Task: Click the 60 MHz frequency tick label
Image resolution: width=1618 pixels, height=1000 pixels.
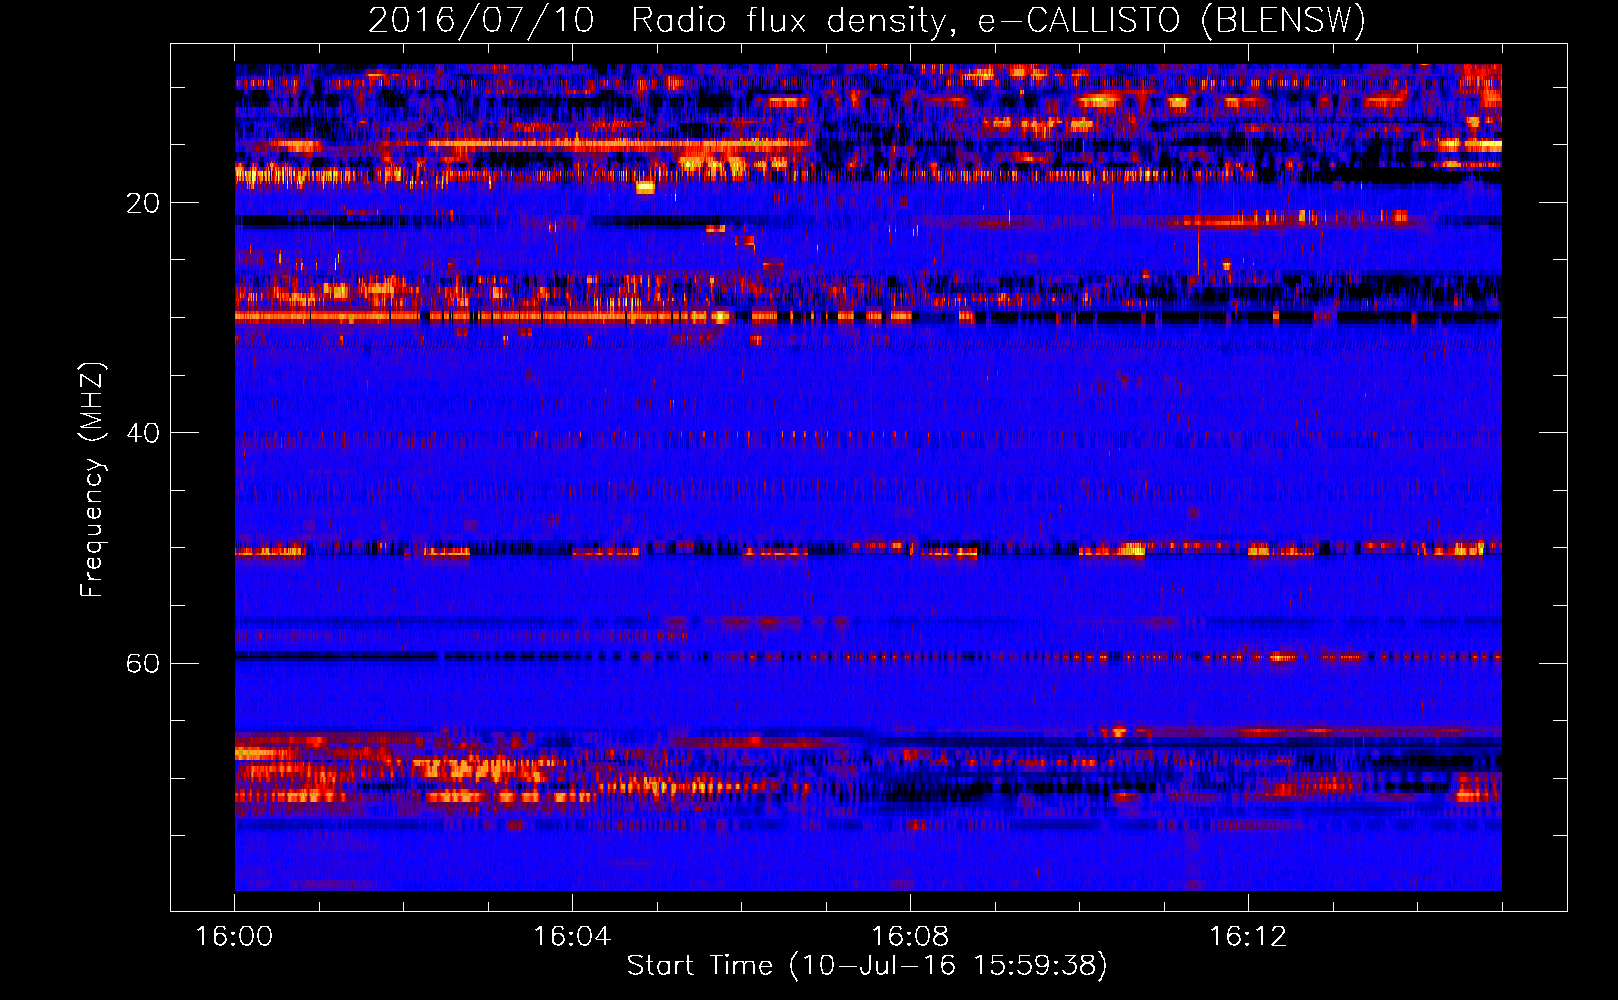Action: tap(142, 663)
